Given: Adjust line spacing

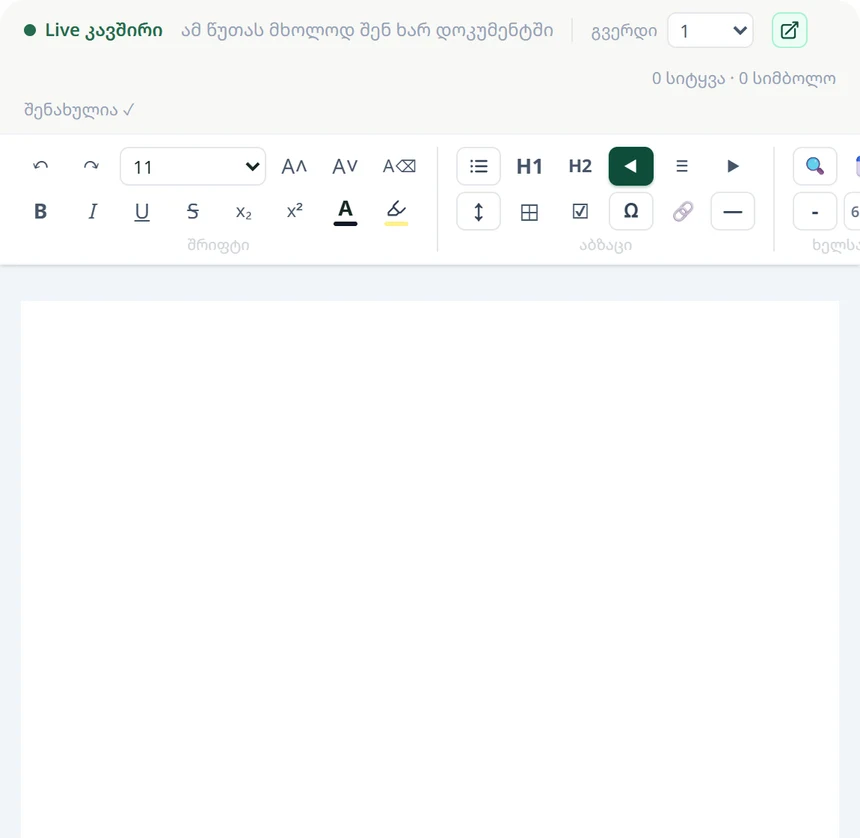Looking at the screenshot, I should pos(478,211).
